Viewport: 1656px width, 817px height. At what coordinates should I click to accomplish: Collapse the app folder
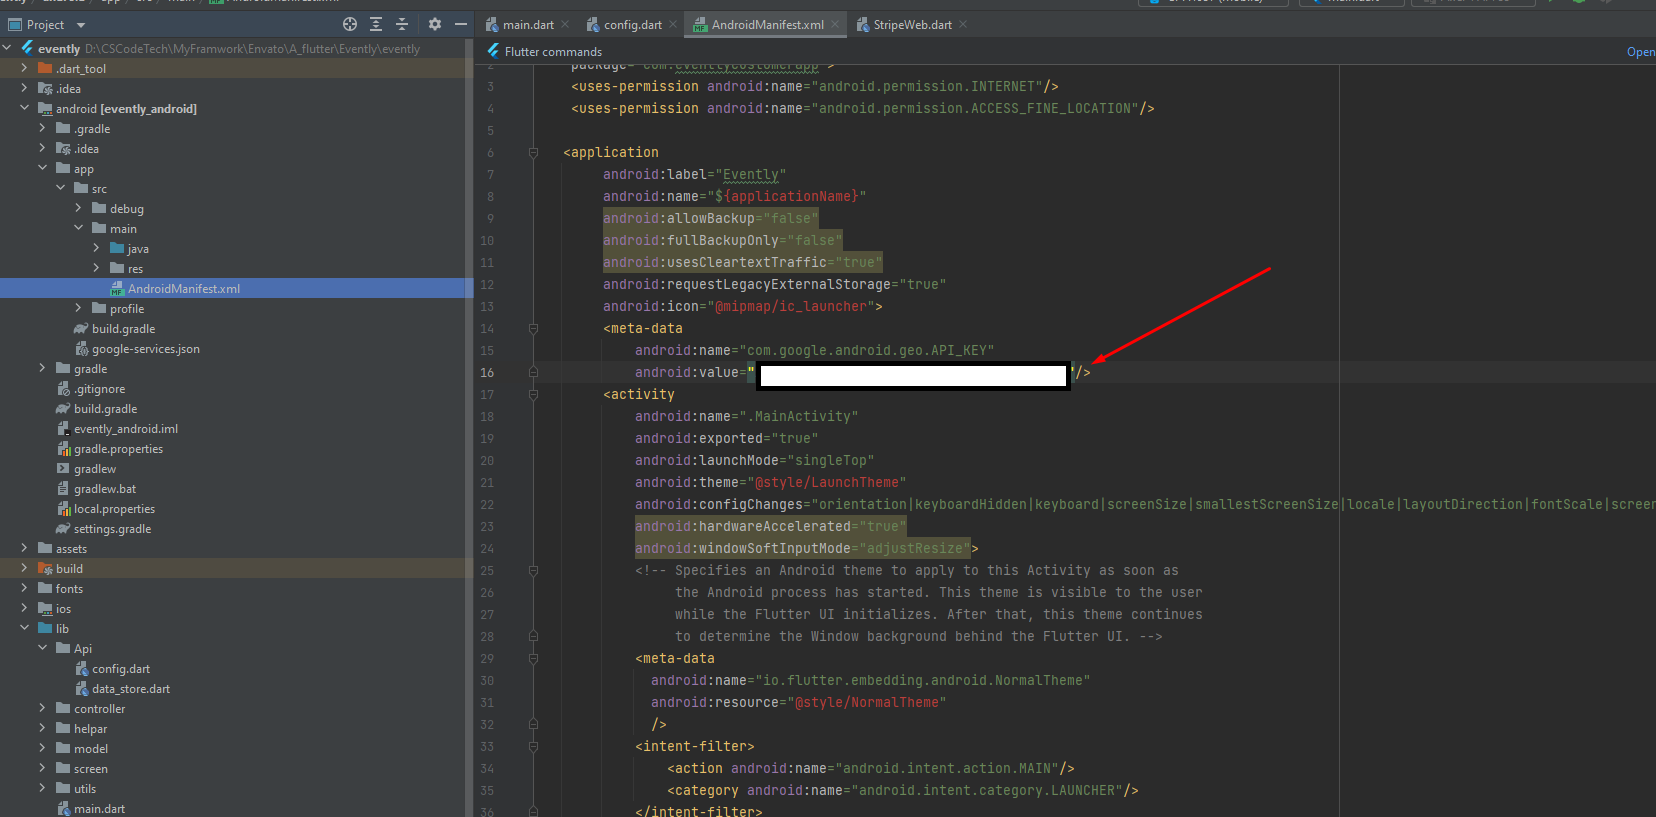tap(42, 168)
